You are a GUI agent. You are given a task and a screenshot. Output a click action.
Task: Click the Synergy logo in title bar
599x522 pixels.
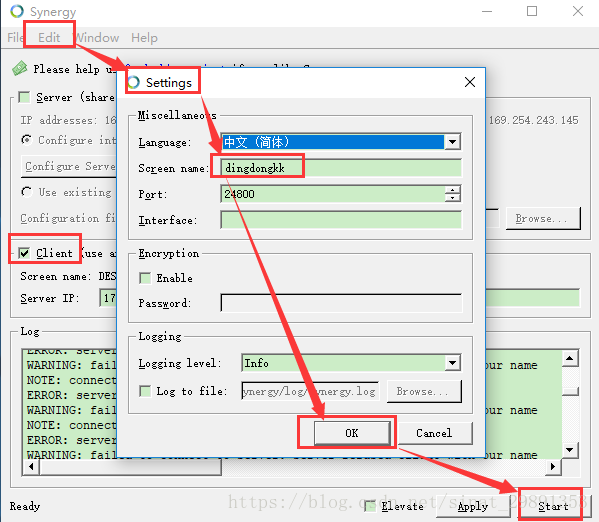tap(17, 11)
